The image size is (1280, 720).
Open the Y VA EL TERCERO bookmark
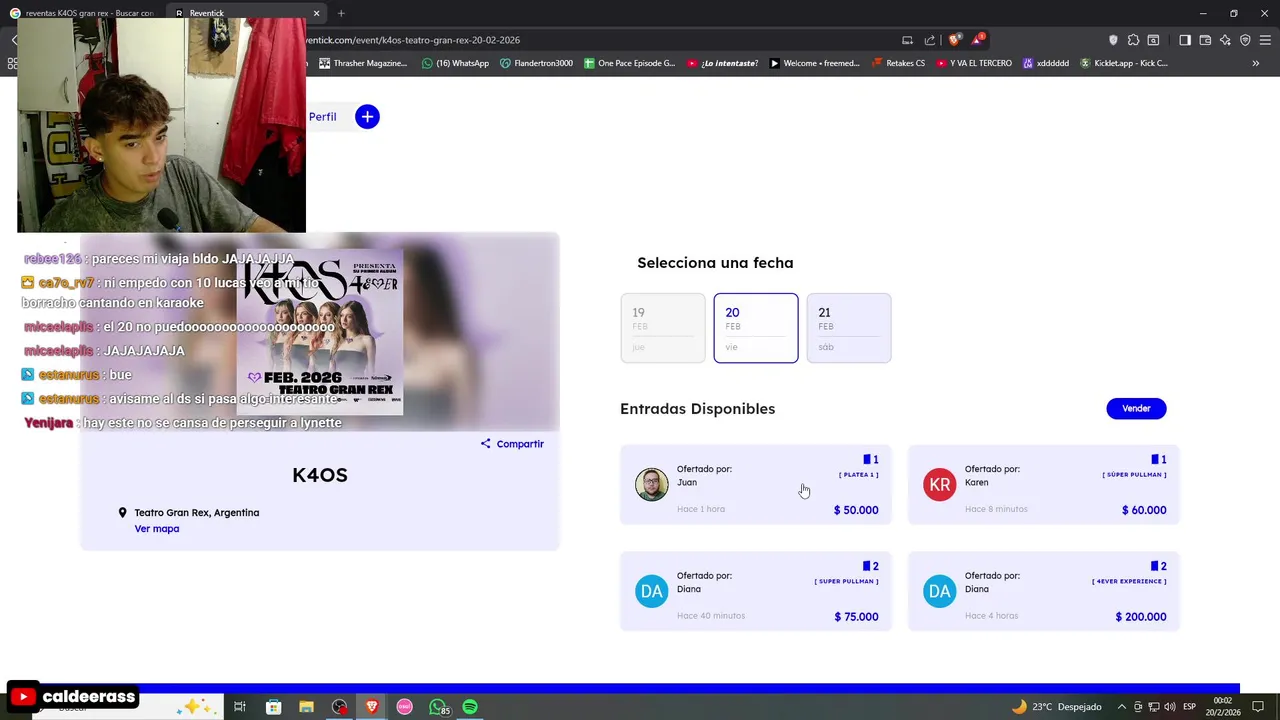(974, 63)
